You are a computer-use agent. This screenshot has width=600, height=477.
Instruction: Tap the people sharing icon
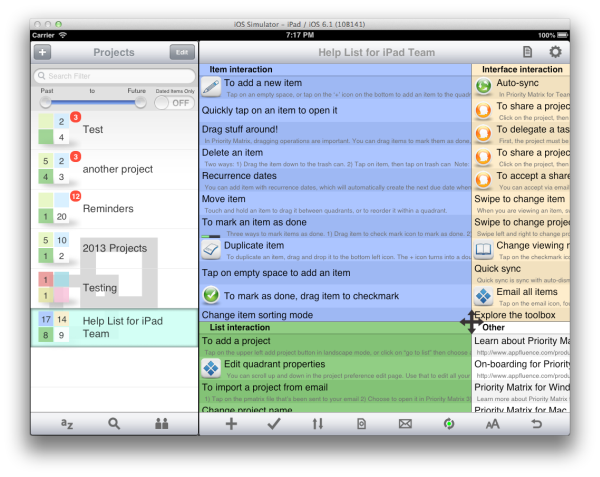162,423
